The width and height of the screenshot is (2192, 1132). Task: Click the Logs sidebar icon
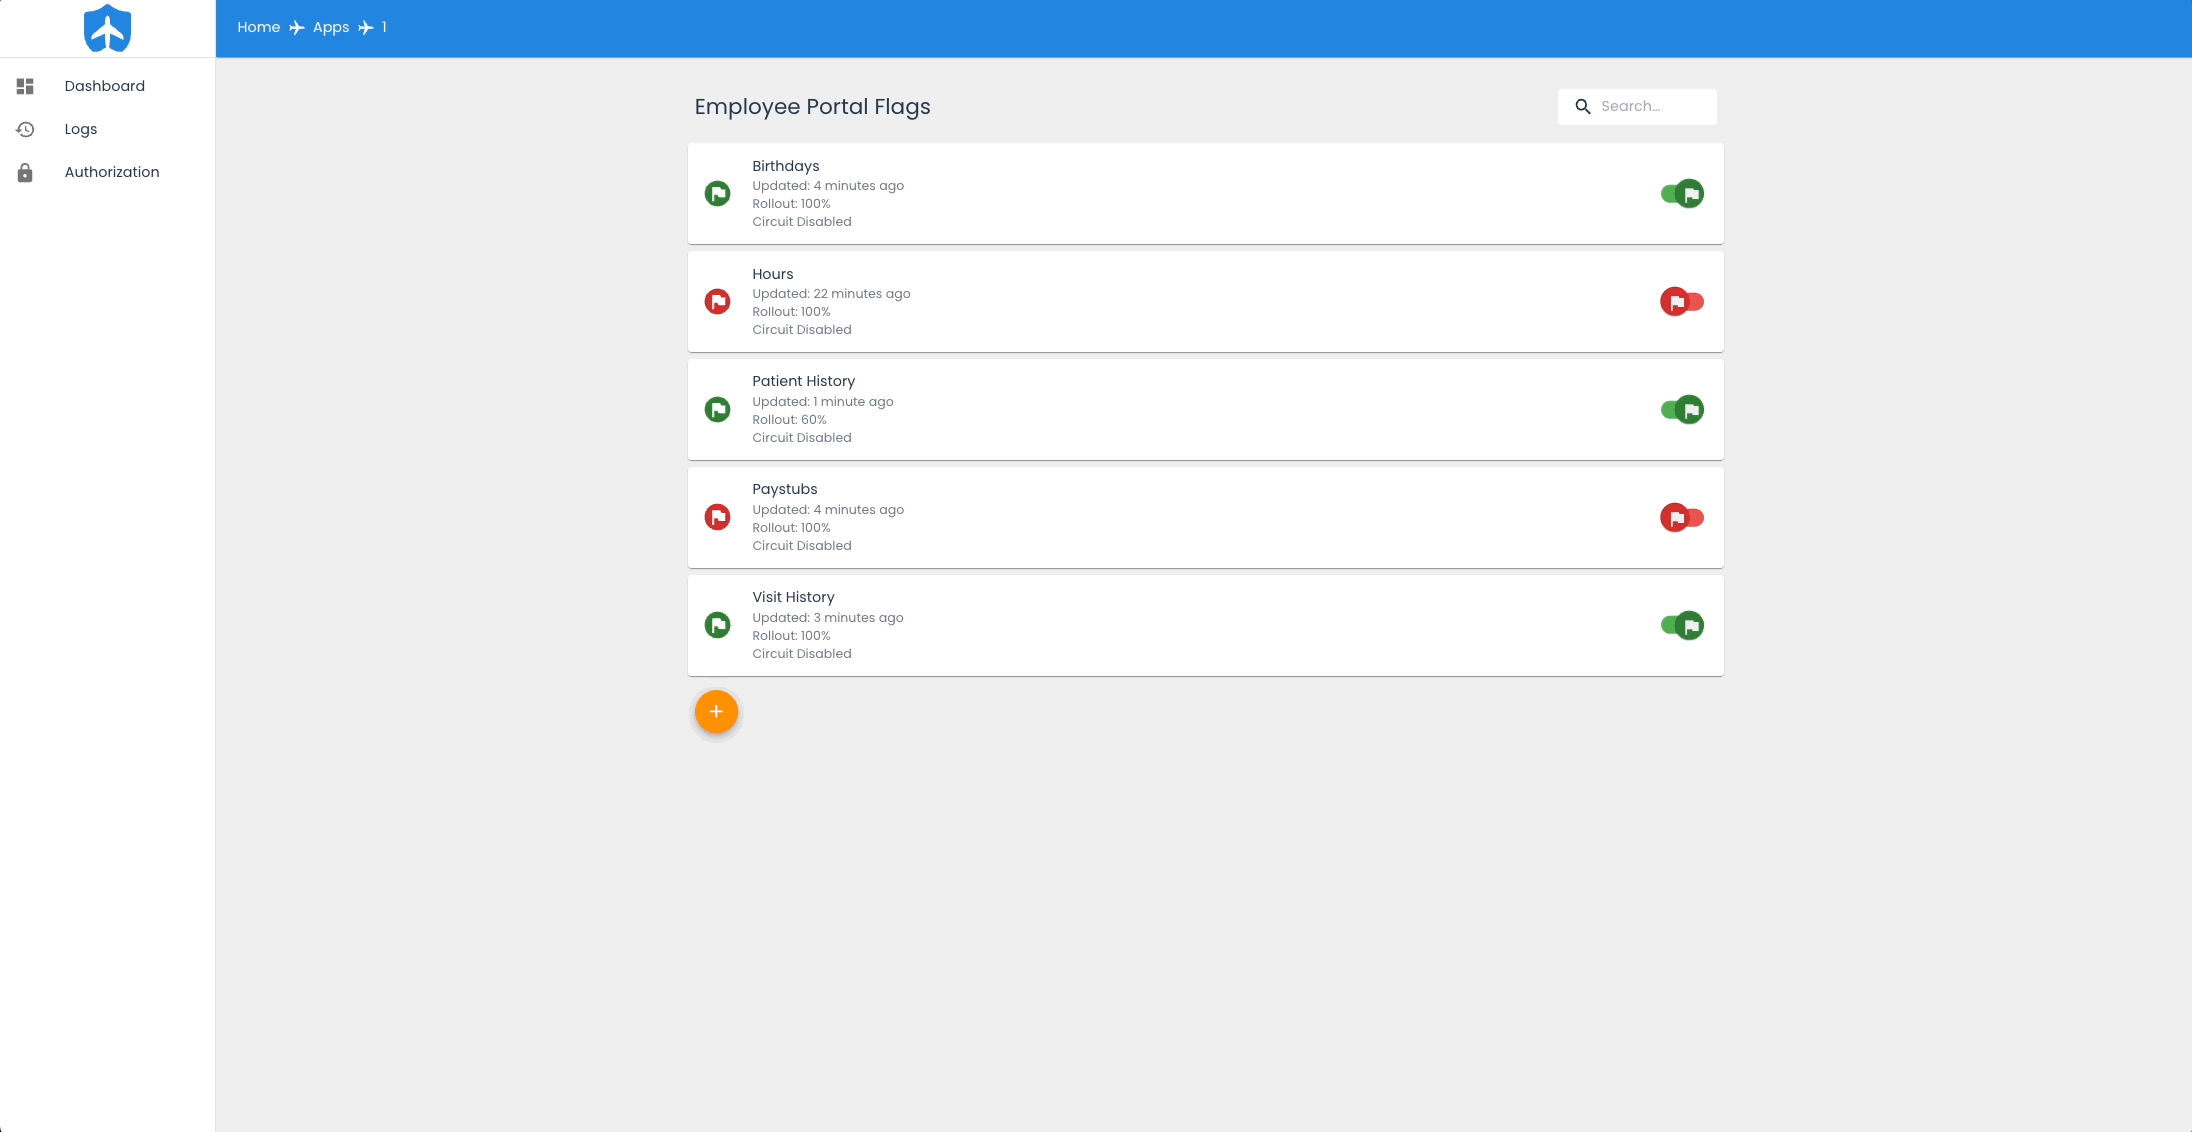coord(25,129)
